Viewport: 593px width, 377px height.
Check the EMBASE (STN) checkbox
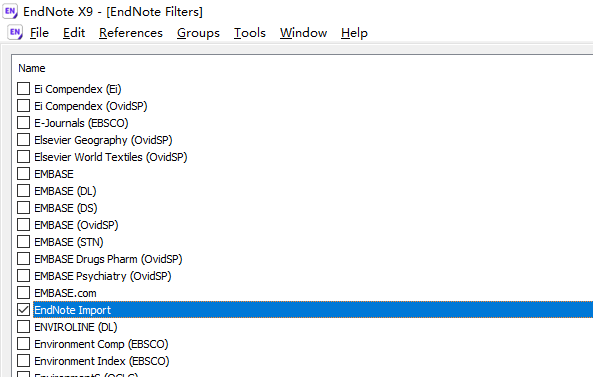23,242
